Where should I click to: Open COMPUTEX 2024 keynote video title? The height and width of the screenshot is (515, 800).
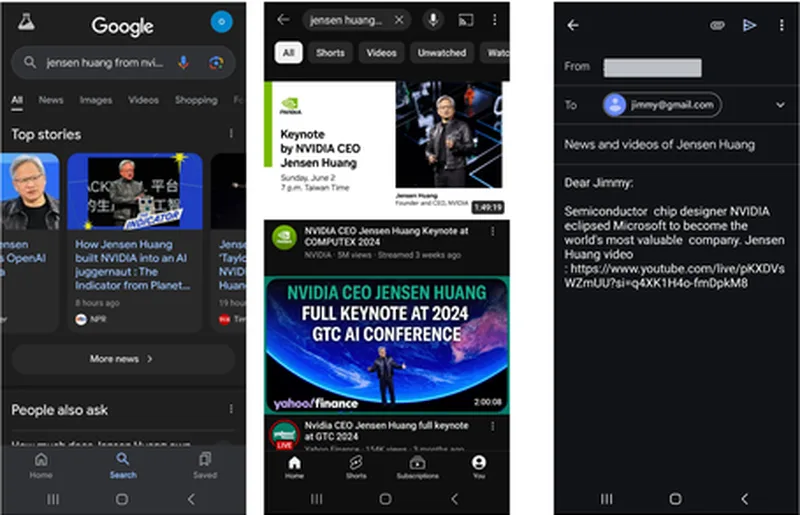[386, 236]
